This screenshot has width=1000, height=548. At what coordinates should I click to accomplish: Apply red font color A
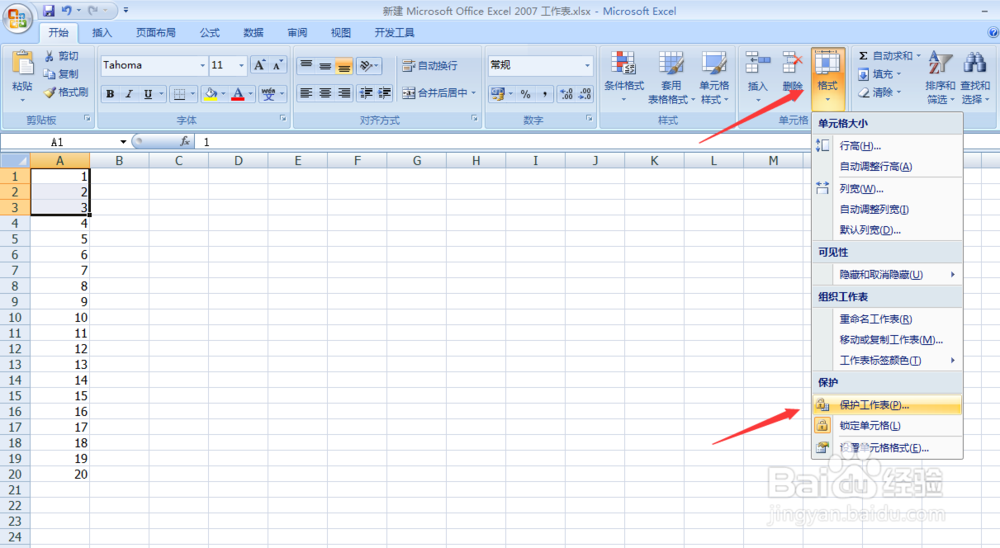[238, 94]
